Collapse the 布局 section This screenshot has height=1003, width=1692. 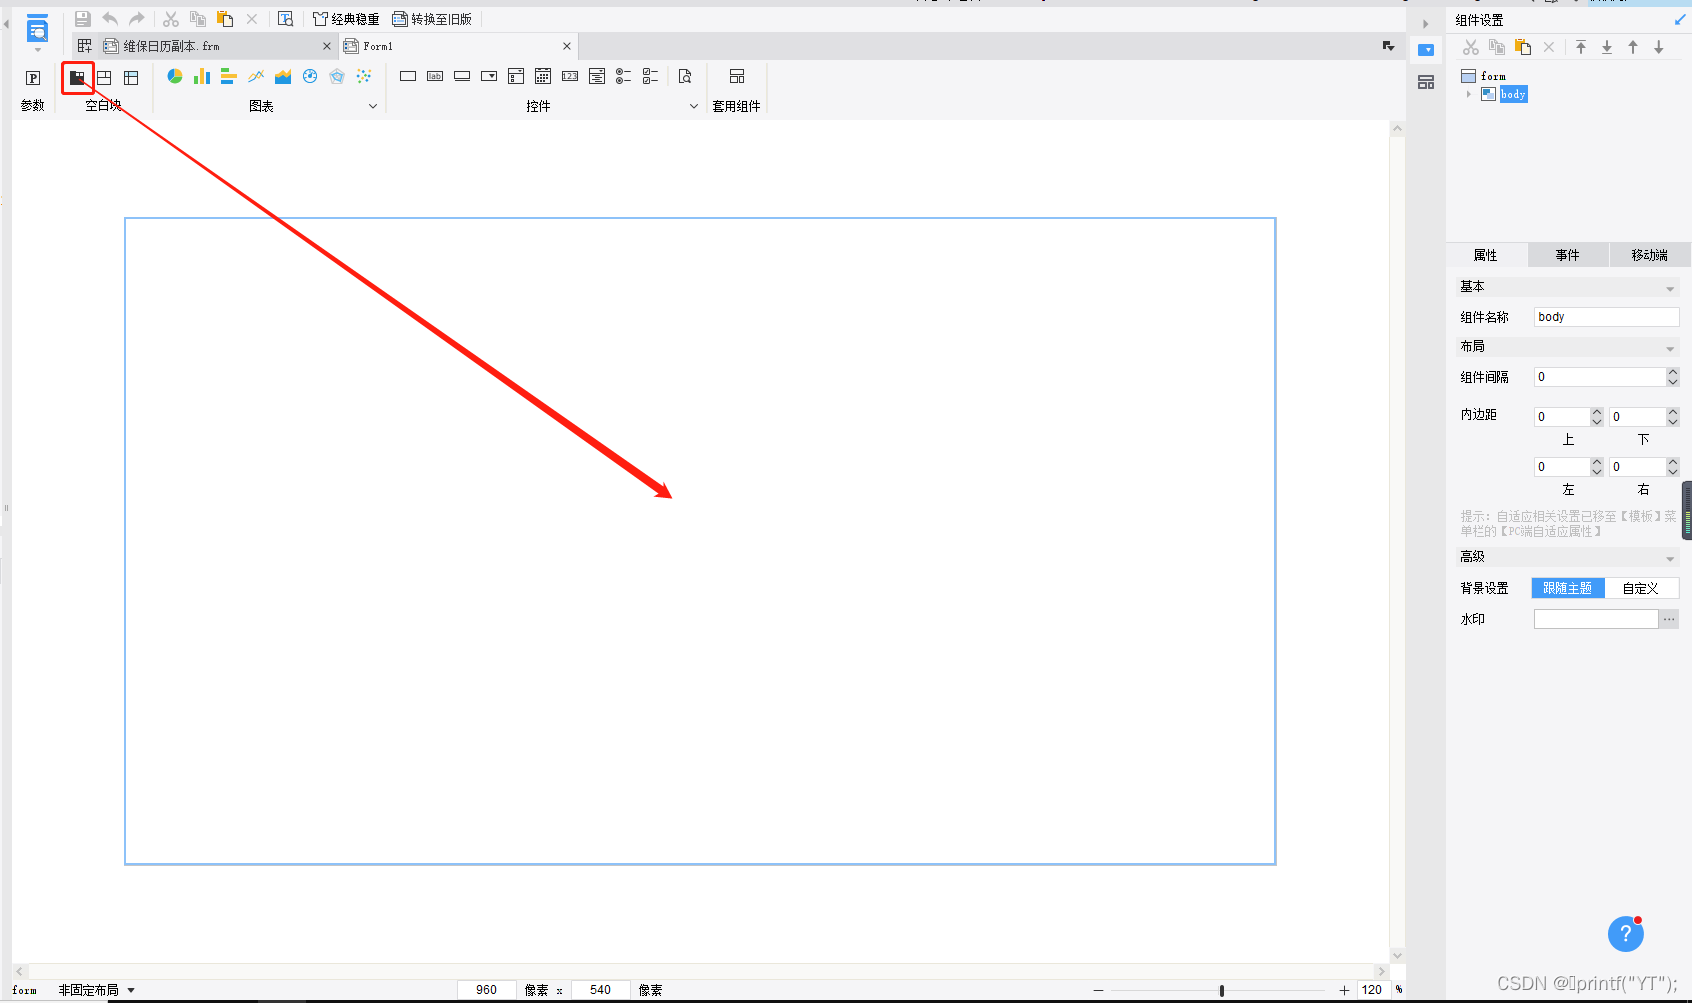pos(1670,348)
